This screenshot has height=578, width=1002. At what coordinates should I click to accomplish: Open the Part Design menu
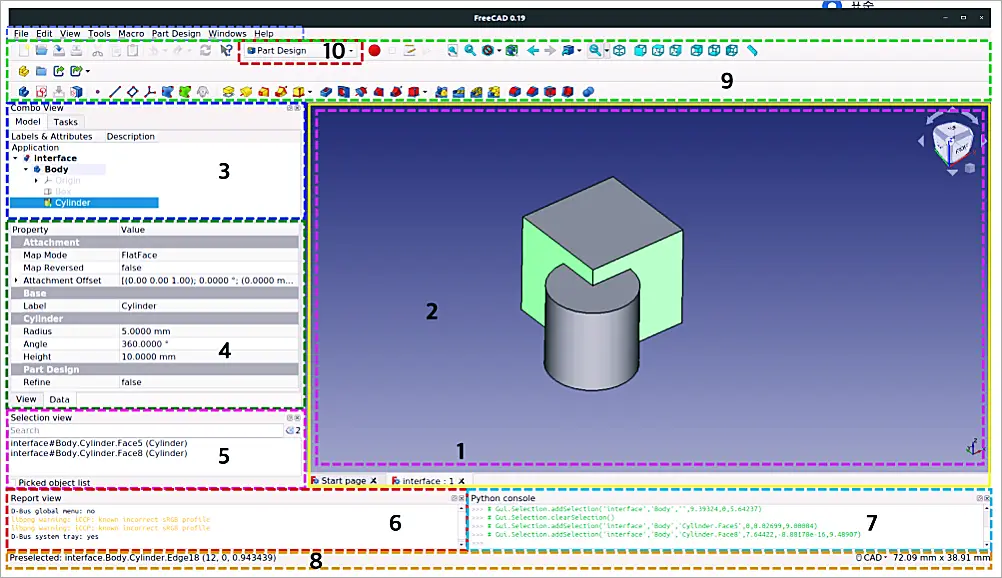(x=176, y=34)
